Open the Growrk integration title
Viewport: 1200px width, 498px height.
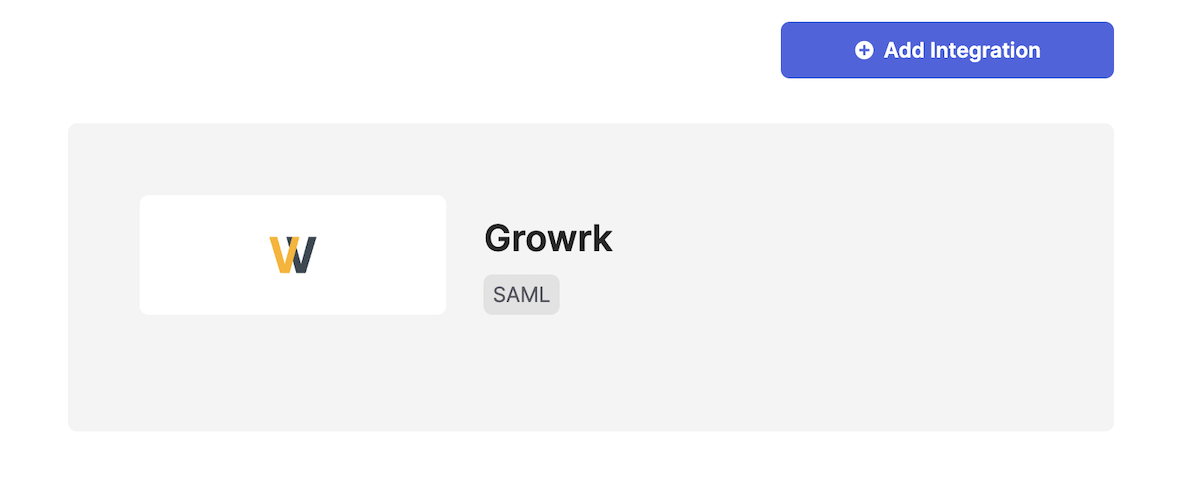coord(548,239)
